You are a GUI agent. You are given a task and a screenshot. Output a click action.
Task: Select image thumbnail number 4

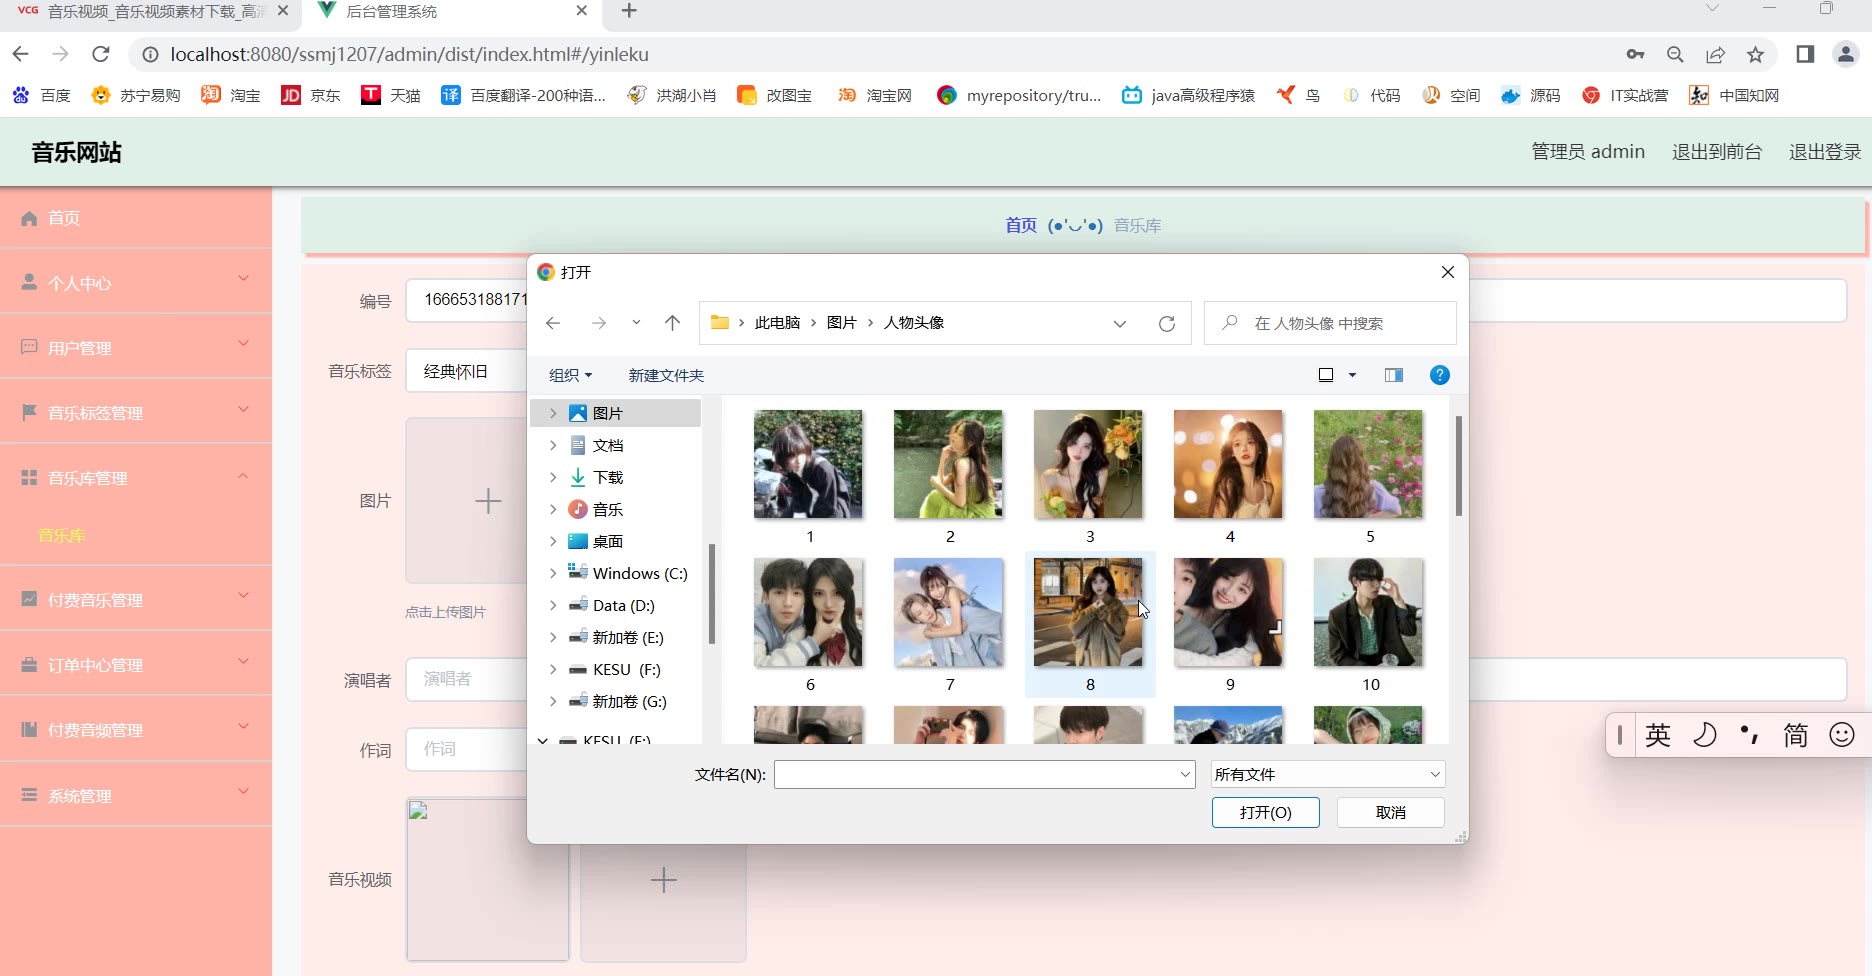(x=1228, y=465)
